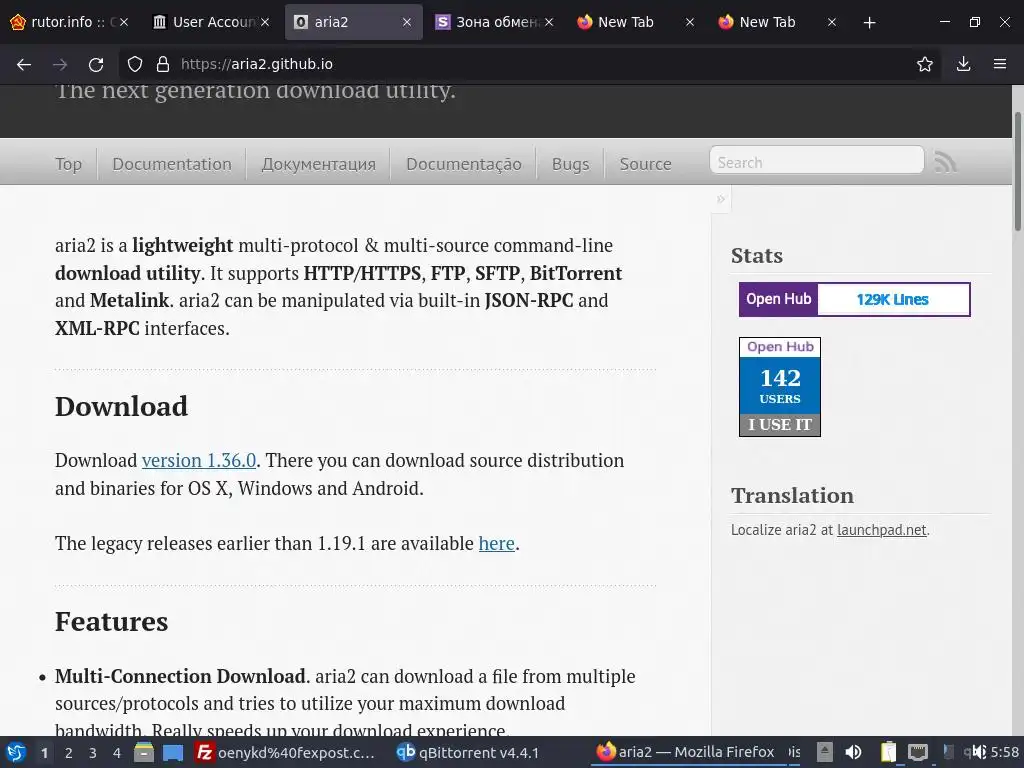Follow the version 1.36.0 download link
Screen dimensions: 1024x768
(x=199, y=460)
